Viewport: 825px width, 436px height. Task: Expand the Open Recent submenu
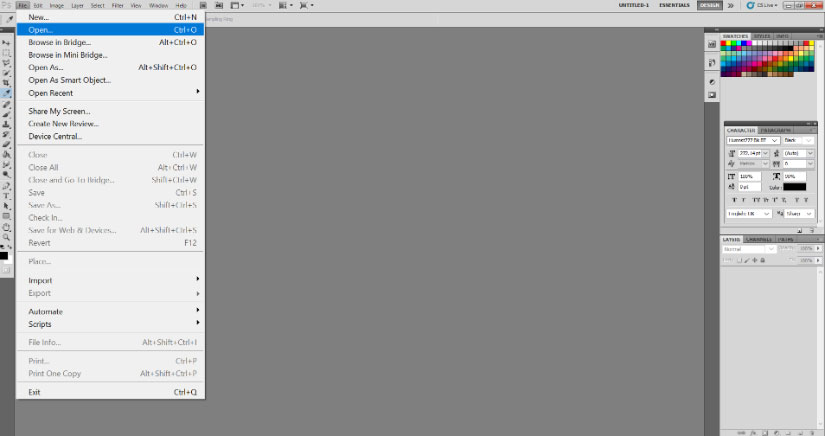click(110, 93)
